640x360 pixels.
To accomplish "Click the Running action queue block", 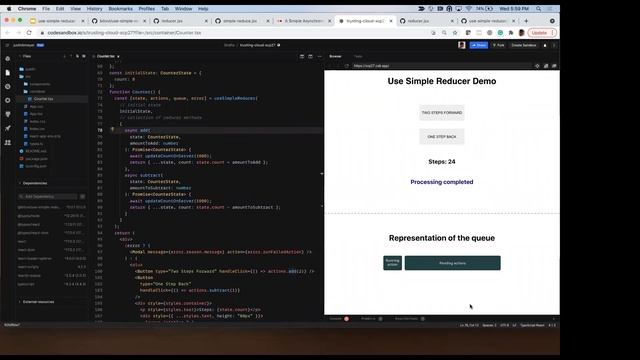I will pos(392,263).
